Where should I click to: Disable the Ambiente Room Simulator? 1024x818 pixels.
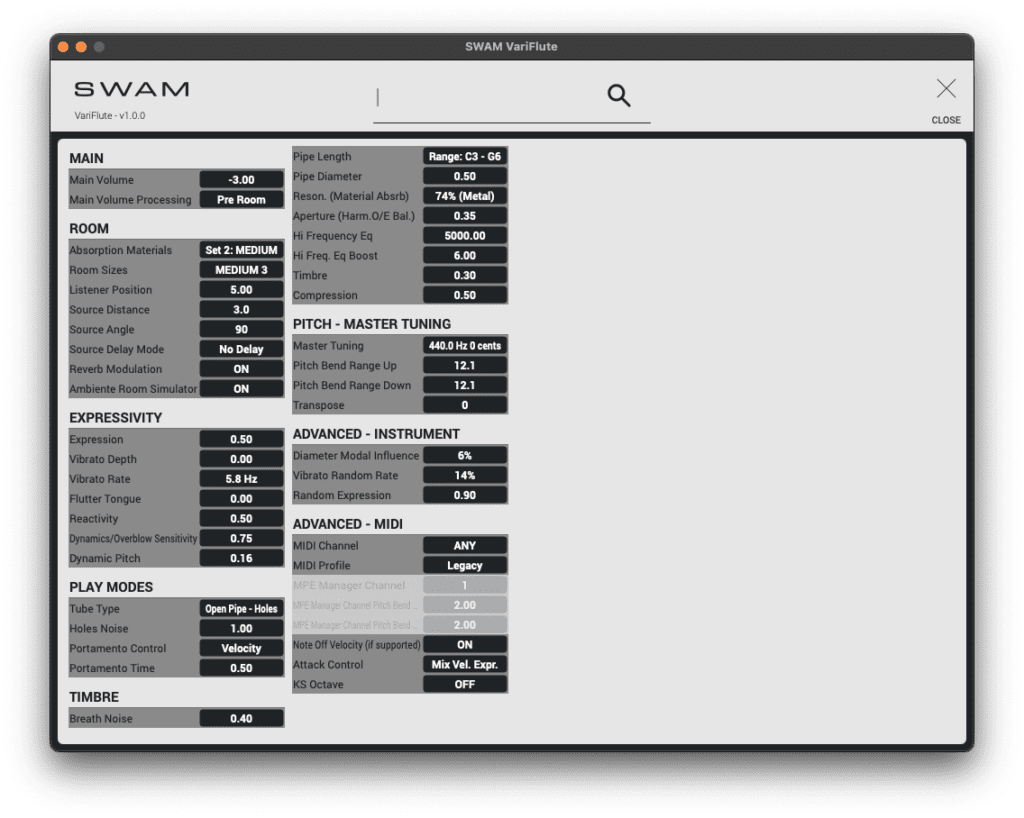(241, 389)
